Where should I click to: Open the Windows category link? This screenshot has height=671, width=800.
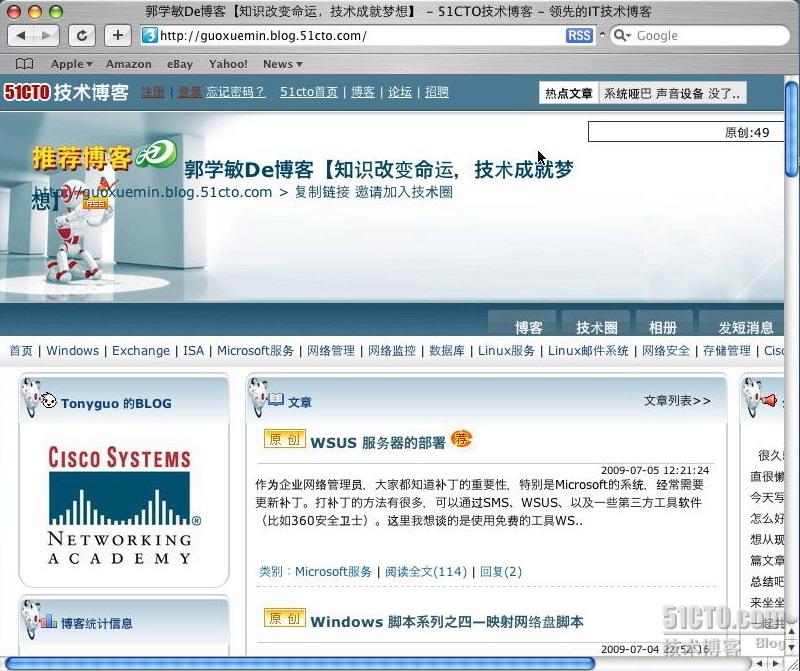coord(72,351)
